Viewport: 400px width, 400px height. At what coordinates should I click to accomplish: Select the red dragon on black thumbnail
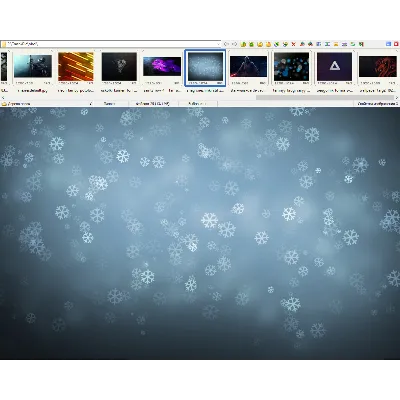(378, 66)
